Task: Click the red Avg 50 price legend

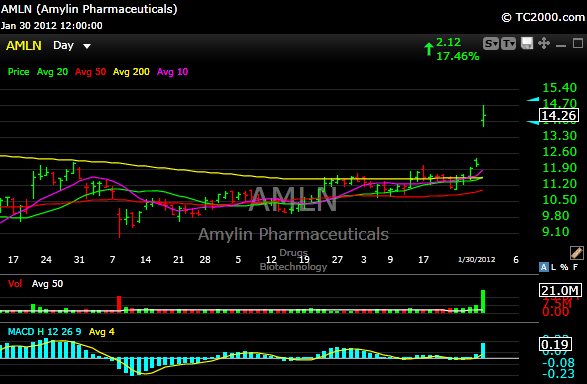Action: click(91, 72)
